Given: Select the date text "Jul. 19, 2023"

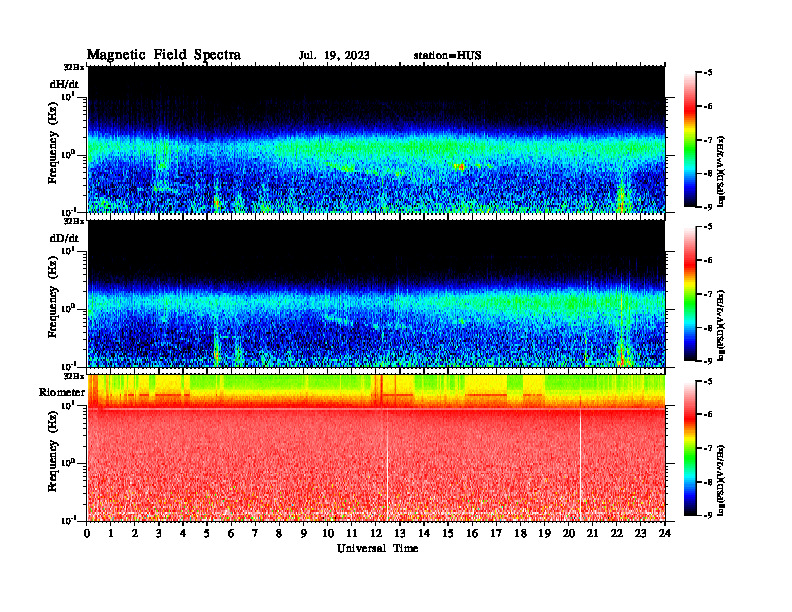Looking at the screenshot, I should coord(334,56).
